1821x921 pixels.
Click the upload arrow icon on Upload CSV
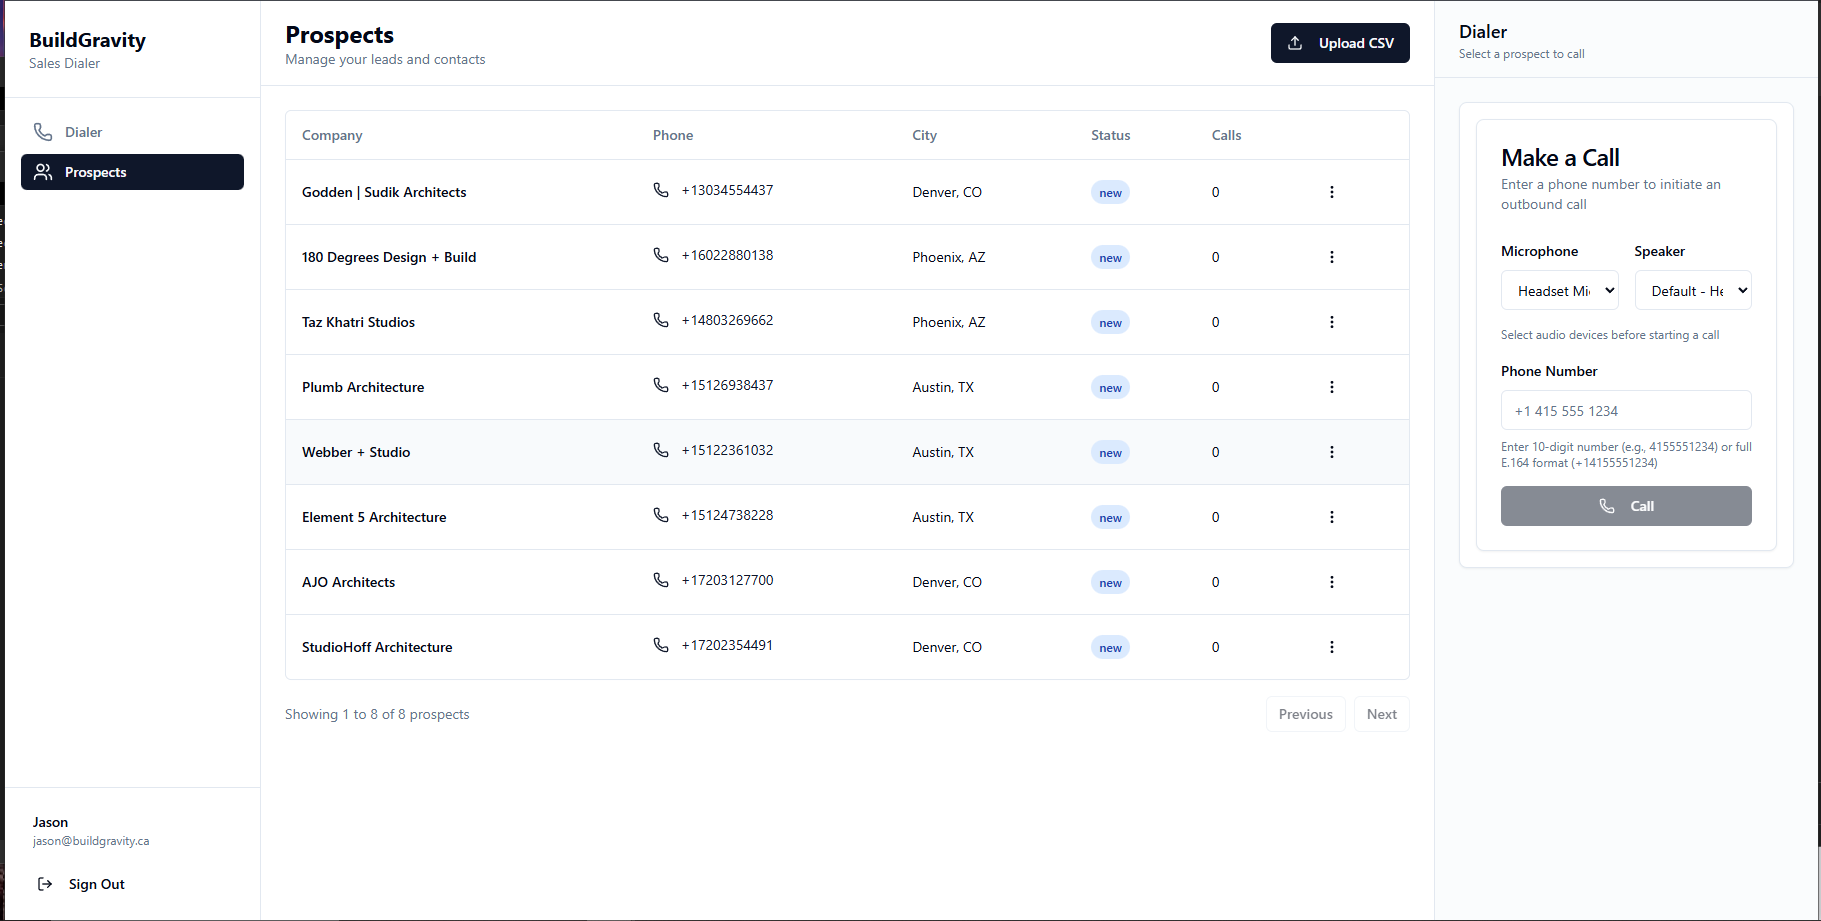pyautogui.click(x=1296, y=43)
